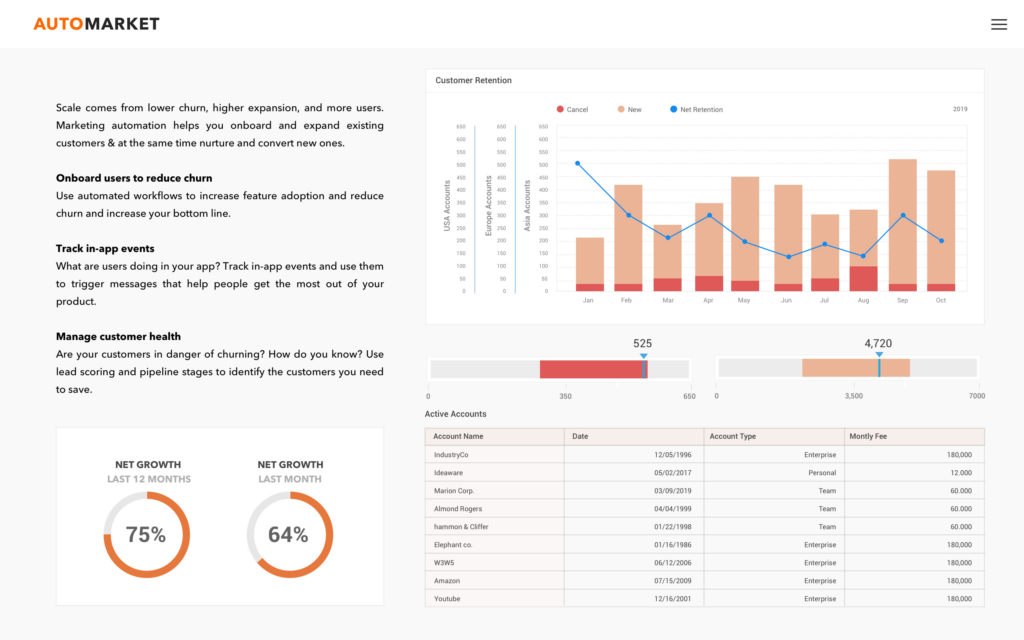Click the 64% net growth donut chart
1024x640 pixels.
[289, 535]
